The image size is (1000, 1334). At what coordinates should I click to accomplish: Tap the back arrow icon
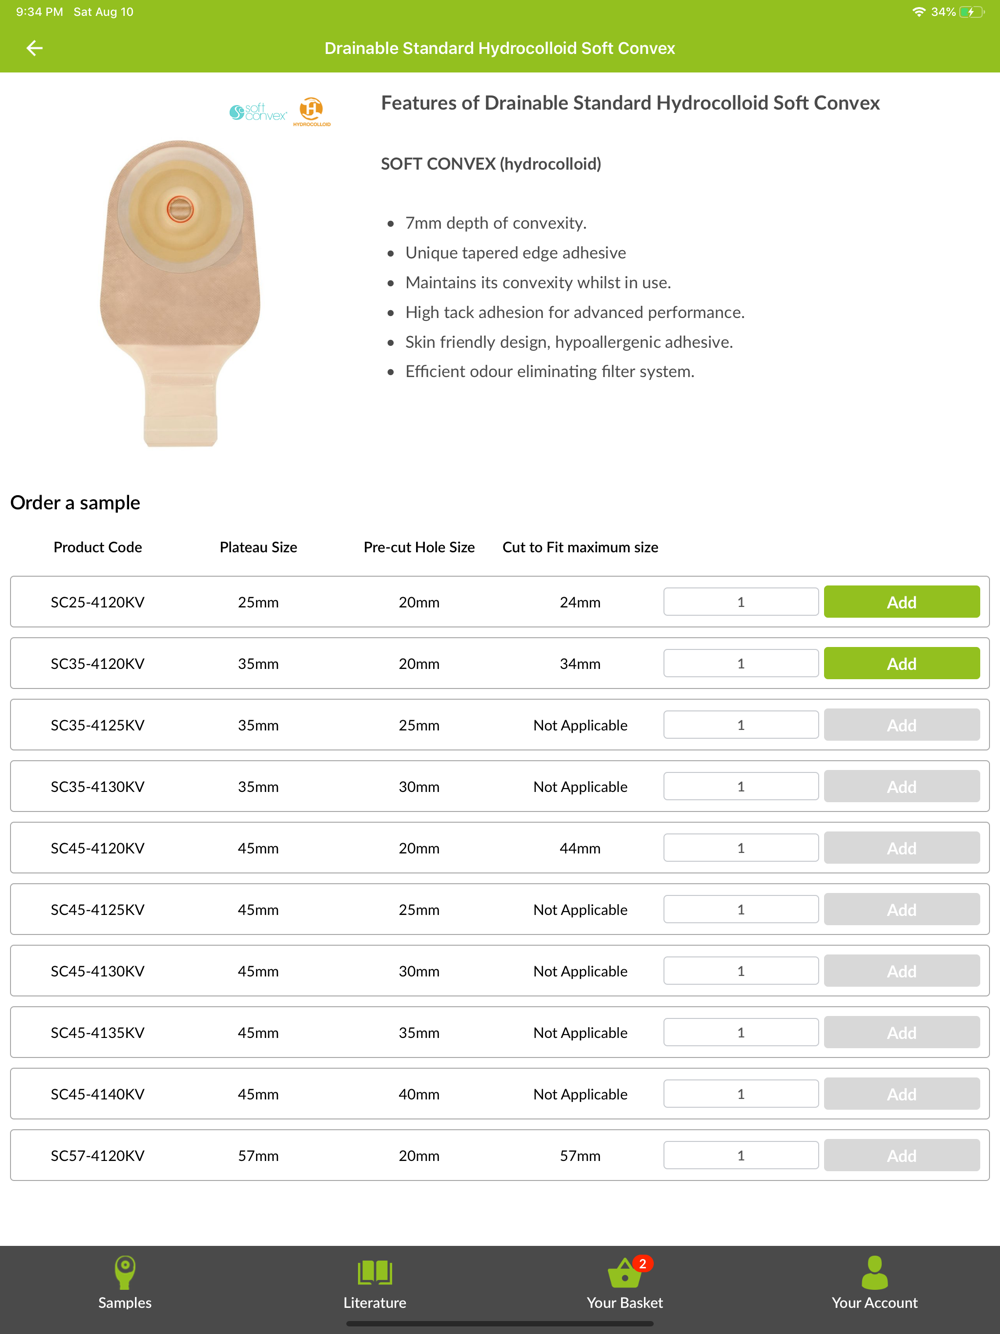tap(35, 48)
